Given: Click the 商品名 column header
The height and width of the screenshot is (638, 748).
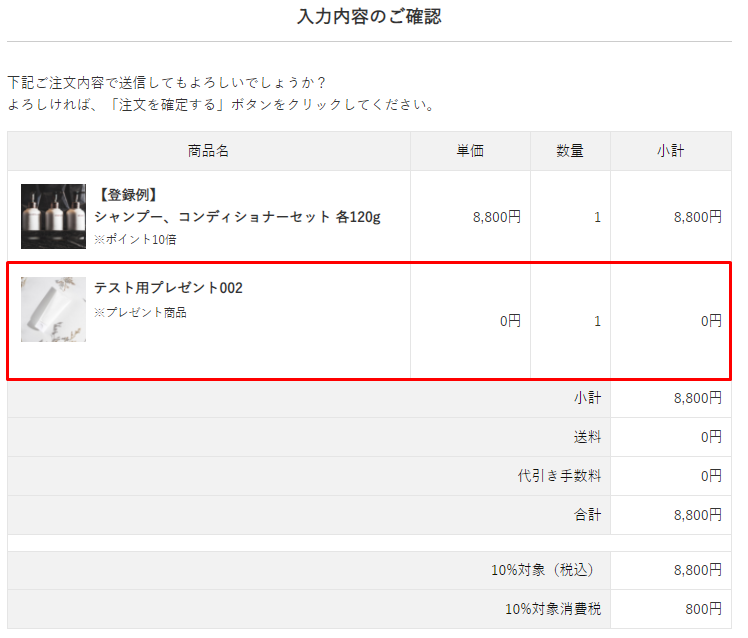Looking at the screenshot, I should pos(208,151).
